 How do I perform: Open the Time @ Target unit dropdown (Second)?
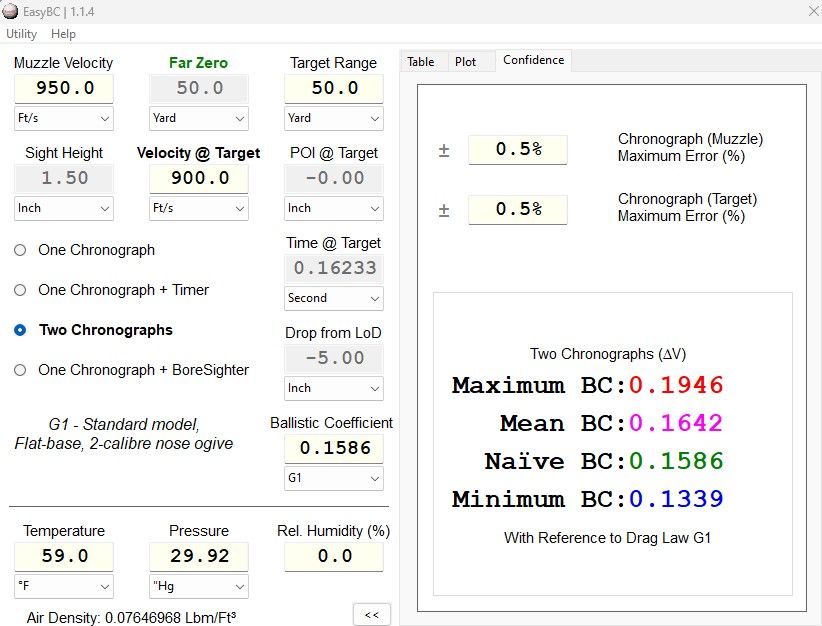tap(334, 298)
